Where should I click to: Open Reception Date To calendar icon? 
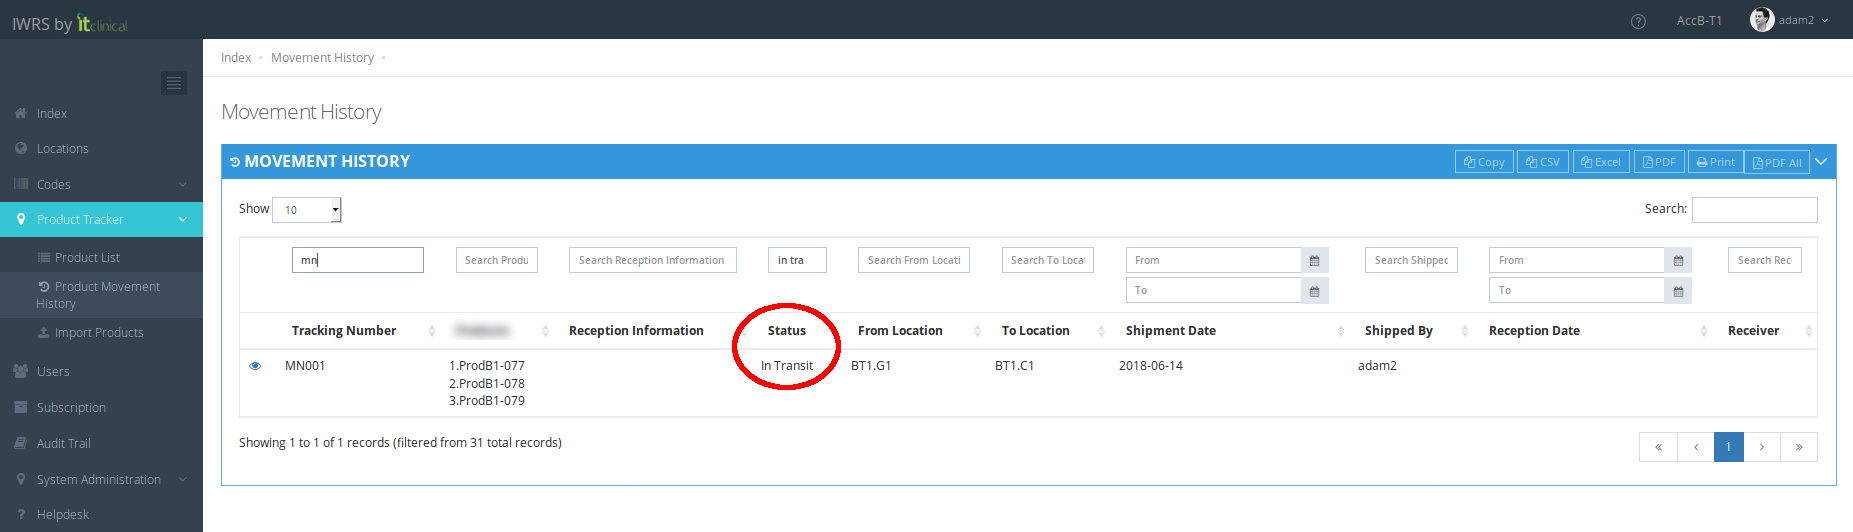1678,290
